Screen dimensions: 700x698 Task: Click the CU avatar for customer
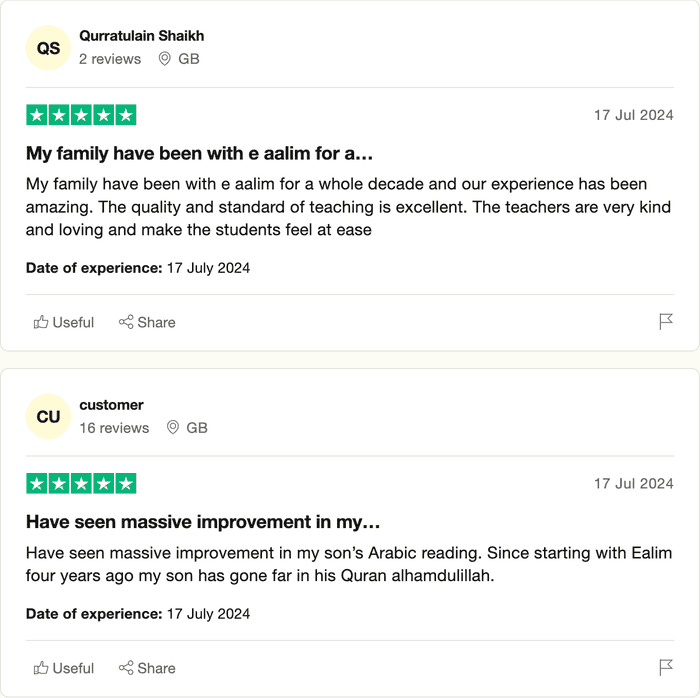(x=48, y=417)
